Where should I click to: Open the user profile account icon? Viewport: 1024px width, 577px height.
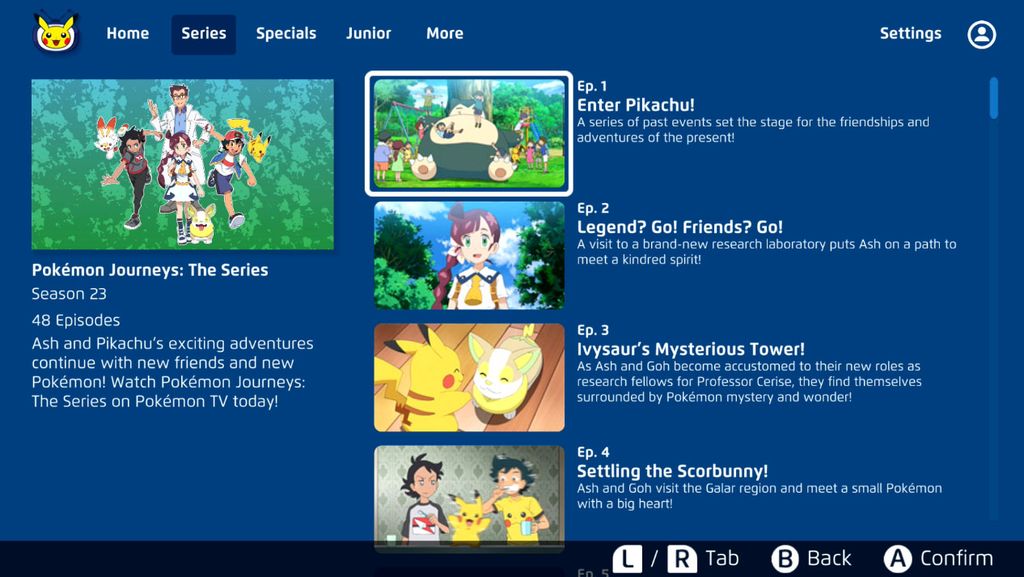coord(981,33)
